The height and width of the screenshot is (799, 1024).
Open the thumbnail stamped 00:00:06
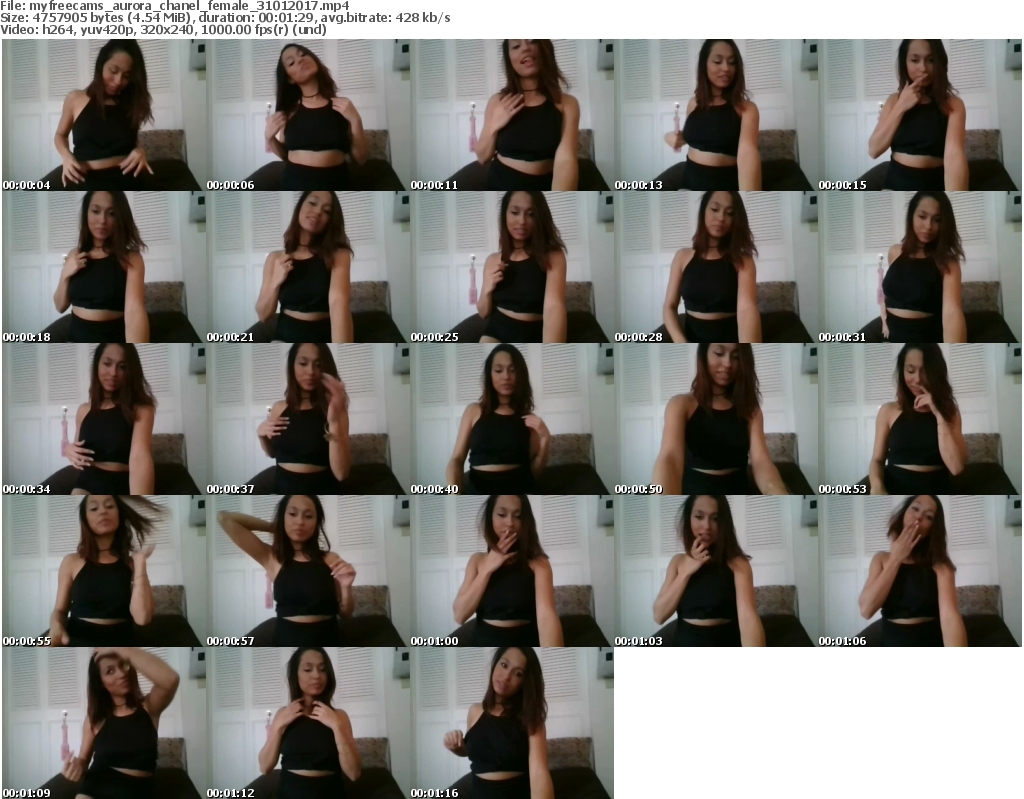coord(308,114)
